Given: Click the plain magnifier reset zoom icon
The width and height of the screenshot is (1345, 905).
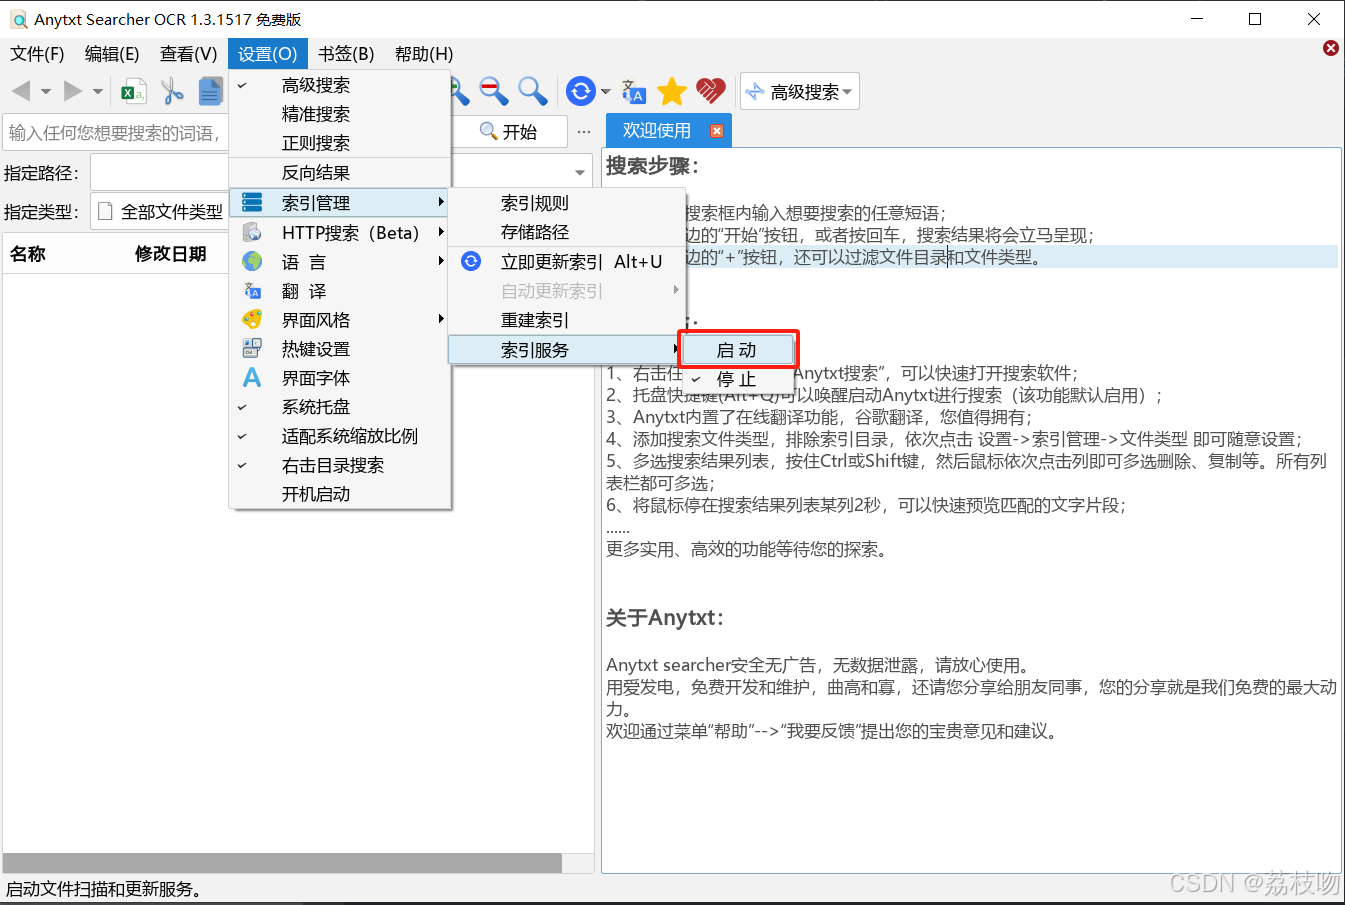Looking at the screenshot, I should tap(532, 92).
